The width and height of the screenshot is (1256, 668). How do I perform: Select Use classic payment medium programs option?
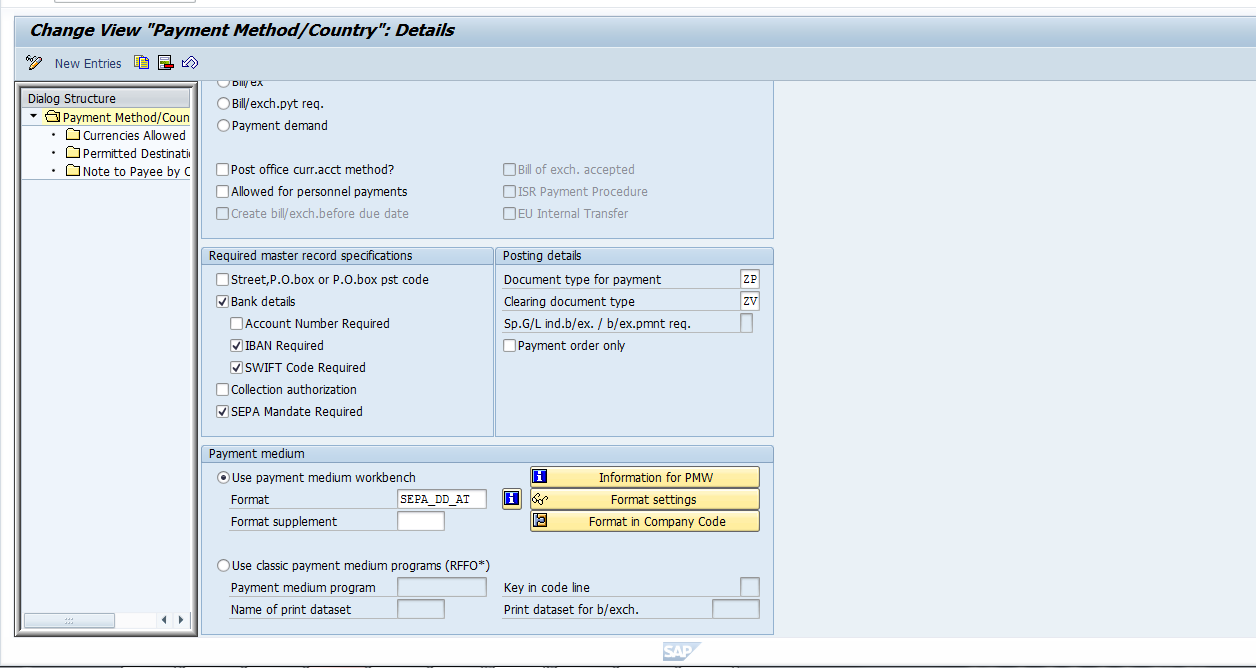[x=223, y=565]
